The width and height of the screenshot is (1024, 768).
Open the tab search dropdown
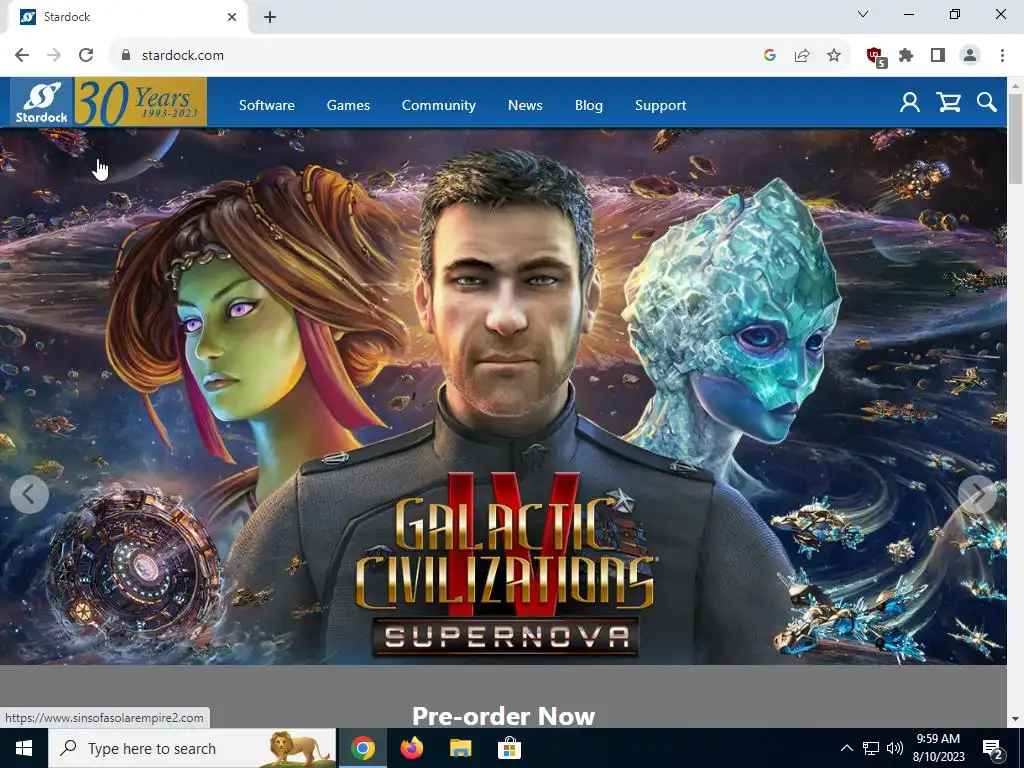[863, 14]
